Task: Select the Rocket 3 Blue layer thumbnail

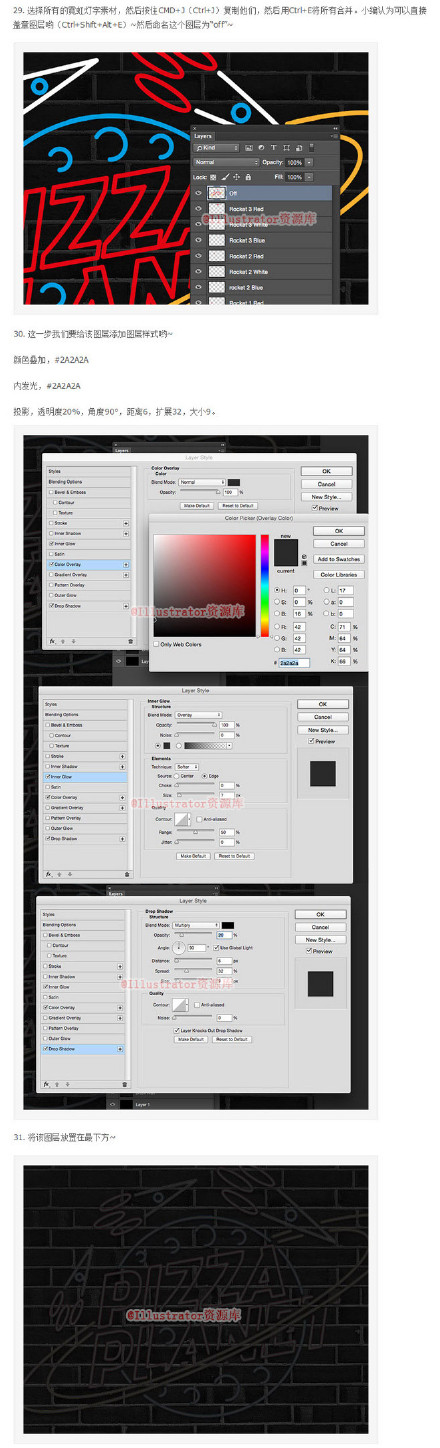Action: [x=217, y=240]
